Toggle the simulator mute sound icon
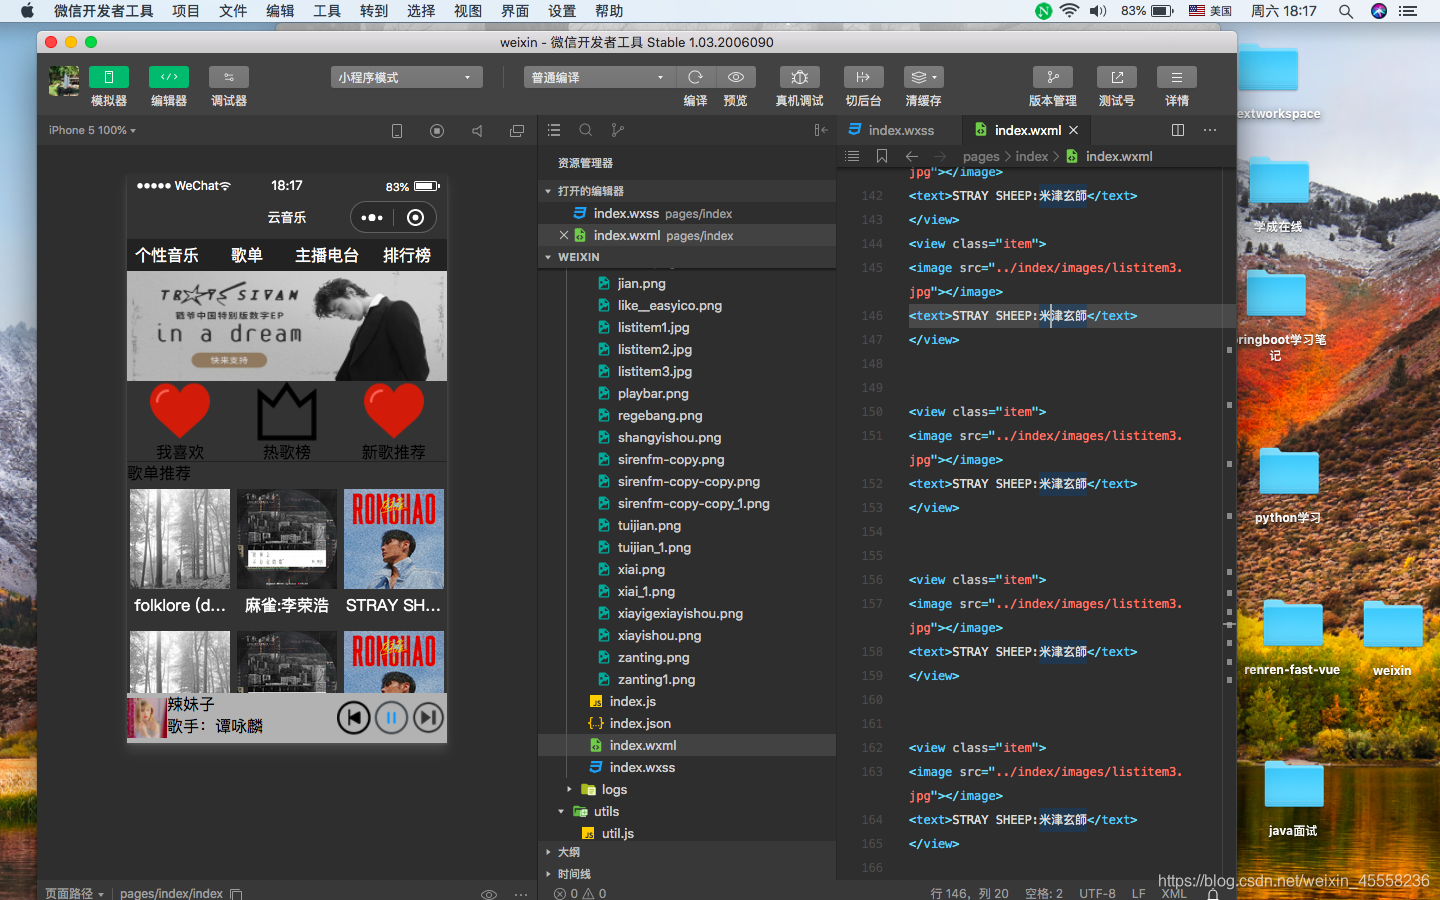Viewport: 1440px width, 900px height. (477, 131)
